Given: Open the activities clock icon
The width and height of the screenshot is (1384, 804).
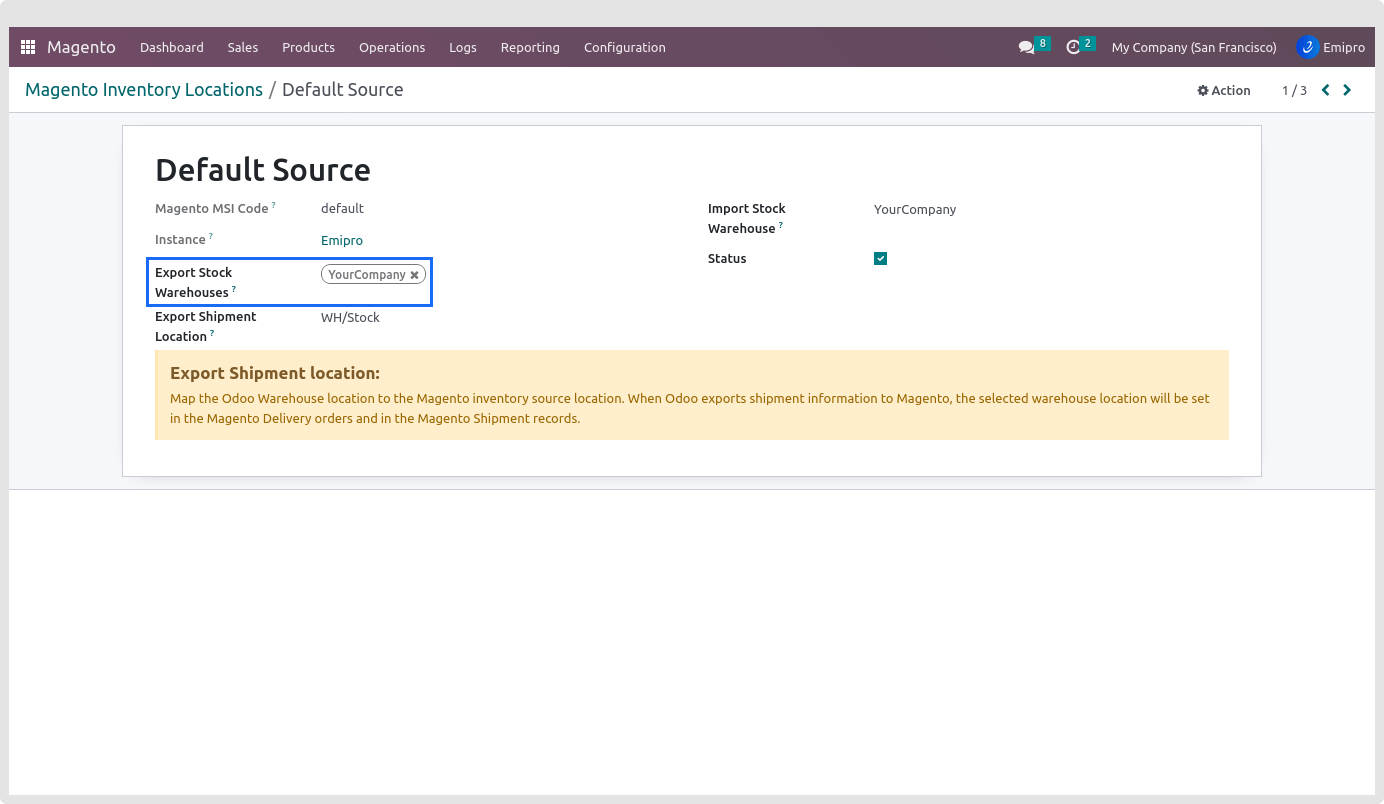Looking at the screenshot, I should [1073, 47].
